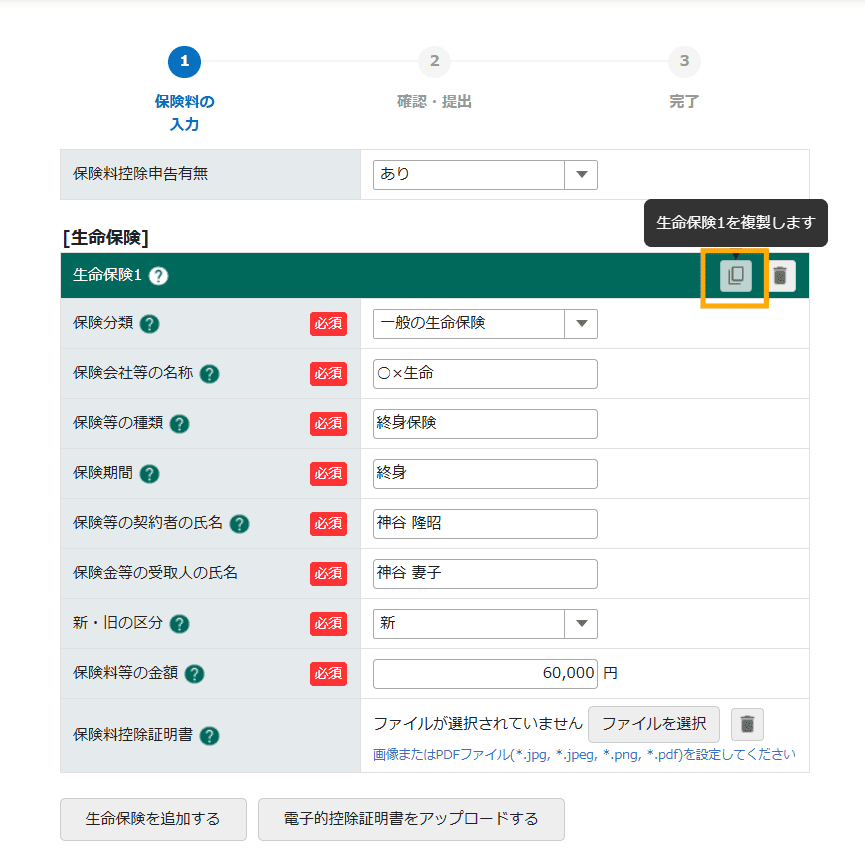Open the 新・旧の区分 dropdown showing 新
Viewport: 865px width, 852px height.
[x=485, y=624]
